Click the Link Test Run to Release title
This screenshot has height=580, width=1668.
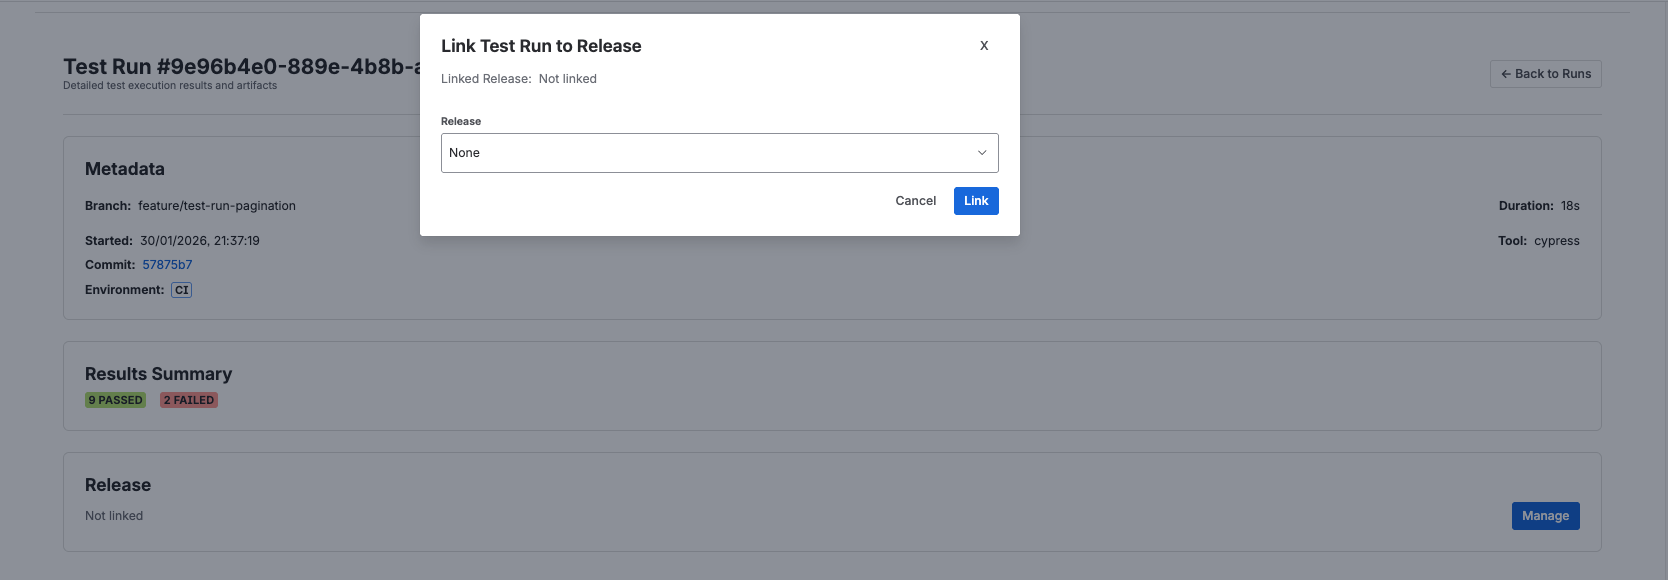click(x=541, y=46)
